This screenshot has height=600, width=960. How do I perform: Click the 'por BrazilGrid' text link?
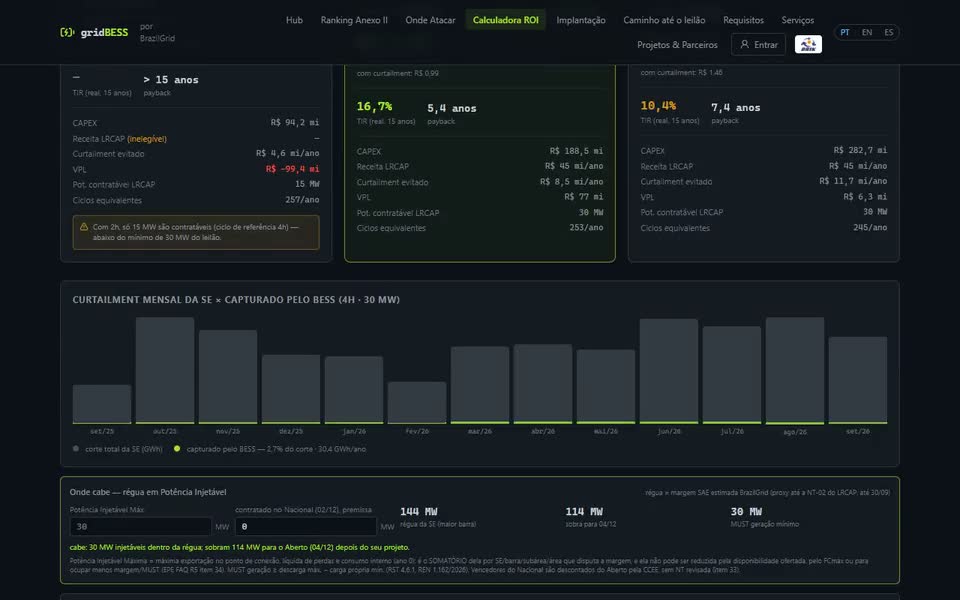tap(157, 32)
